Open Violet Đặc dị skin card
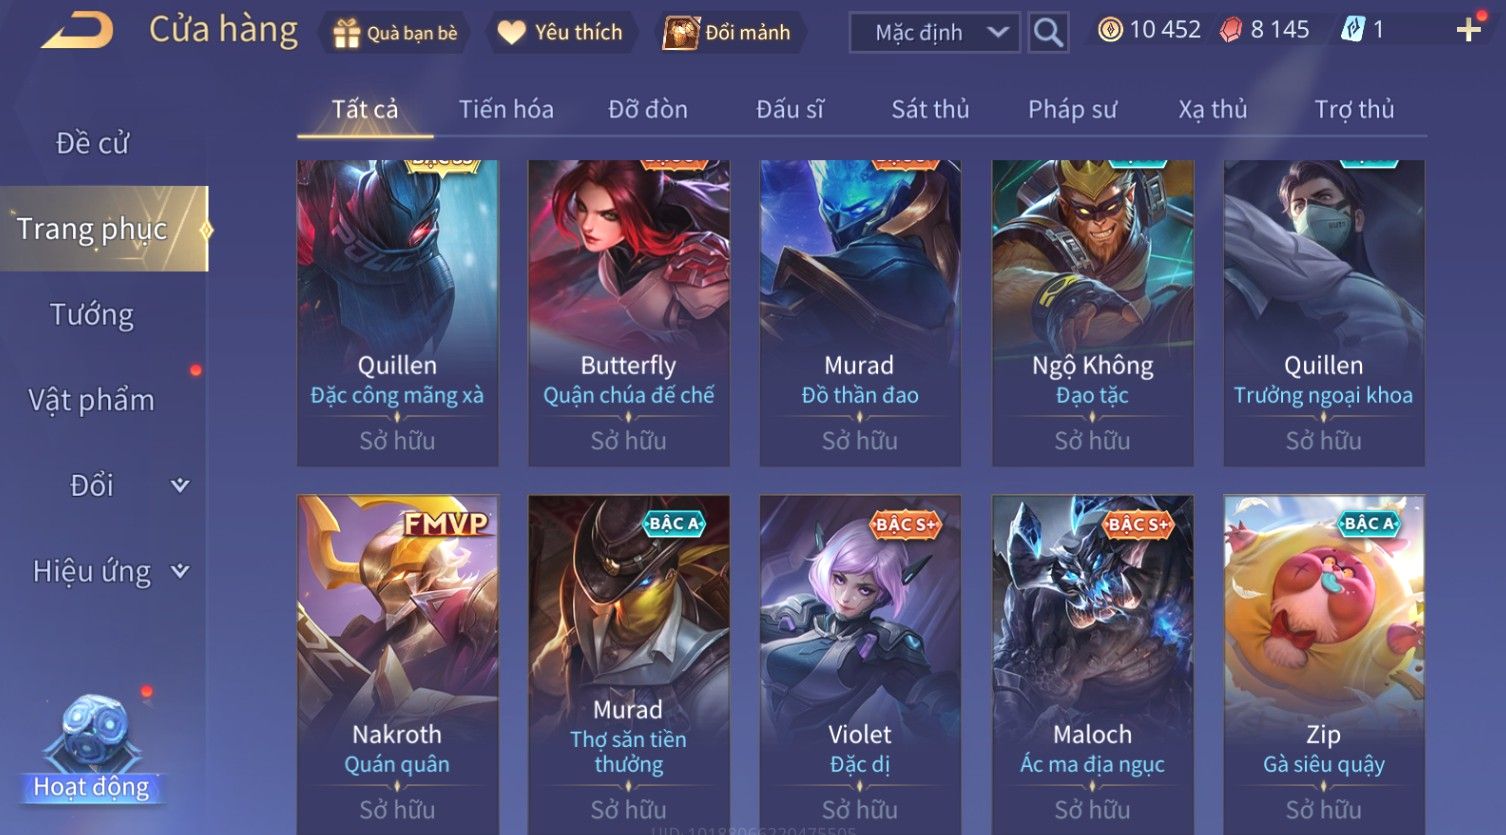 [860, 664]
